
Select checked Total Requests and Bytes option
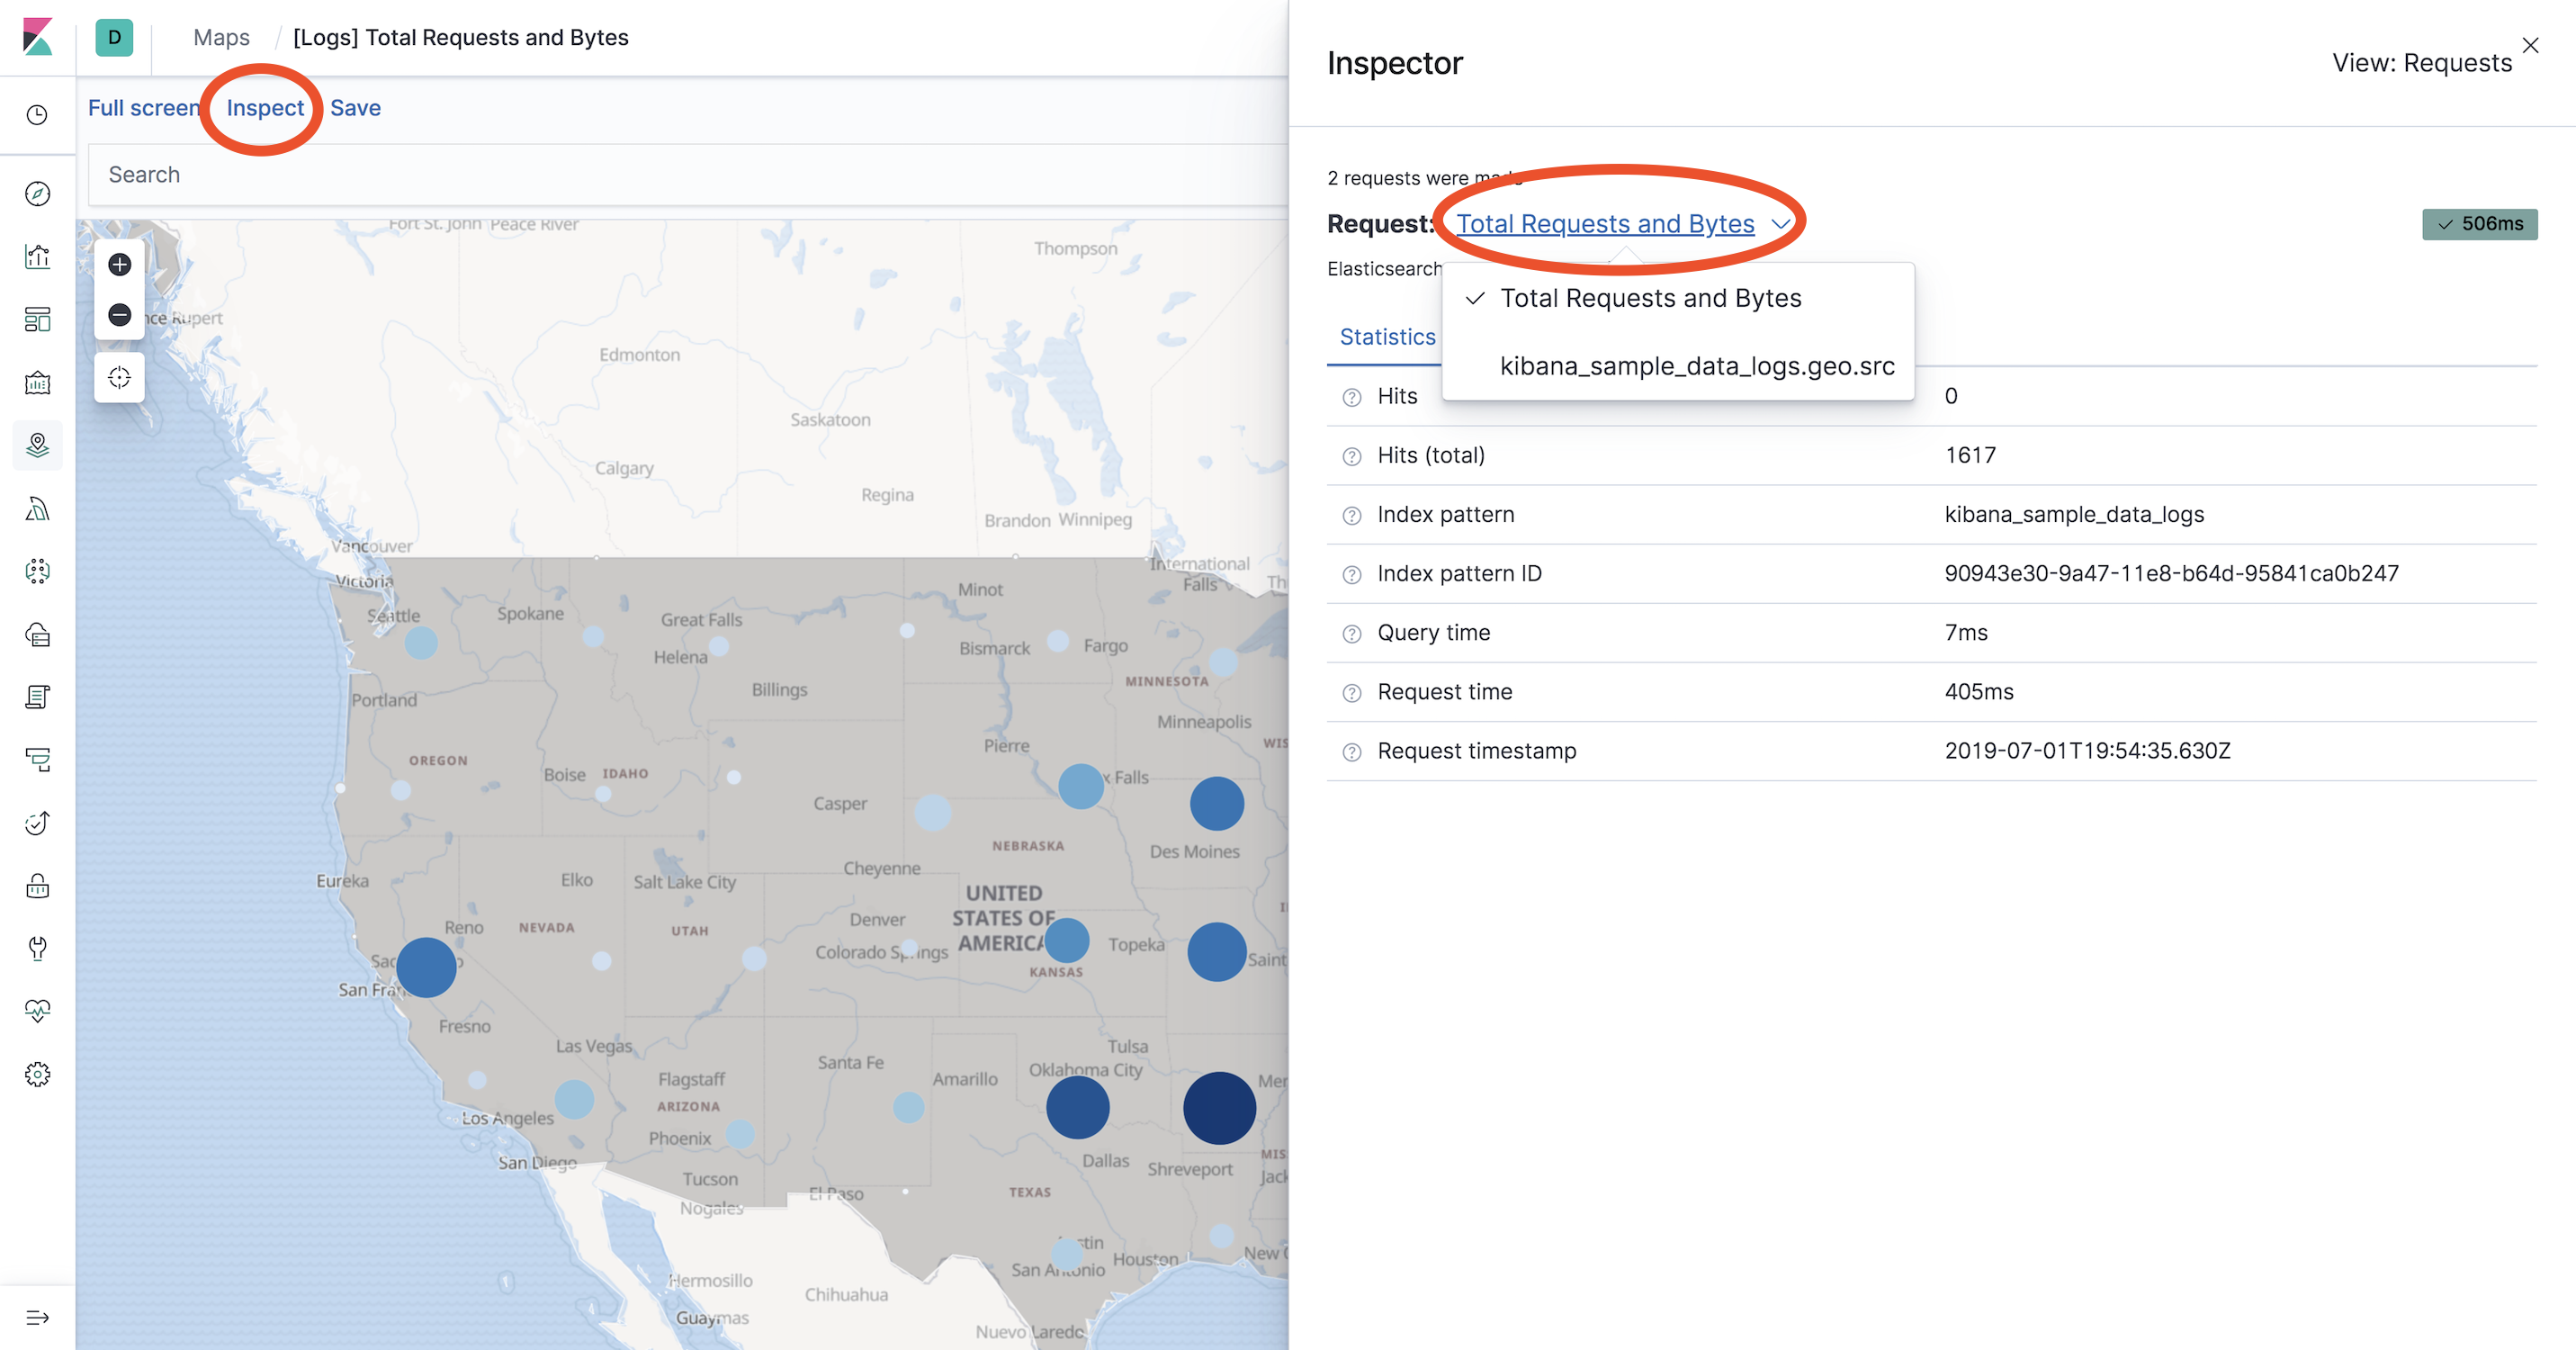[1650, 298]
